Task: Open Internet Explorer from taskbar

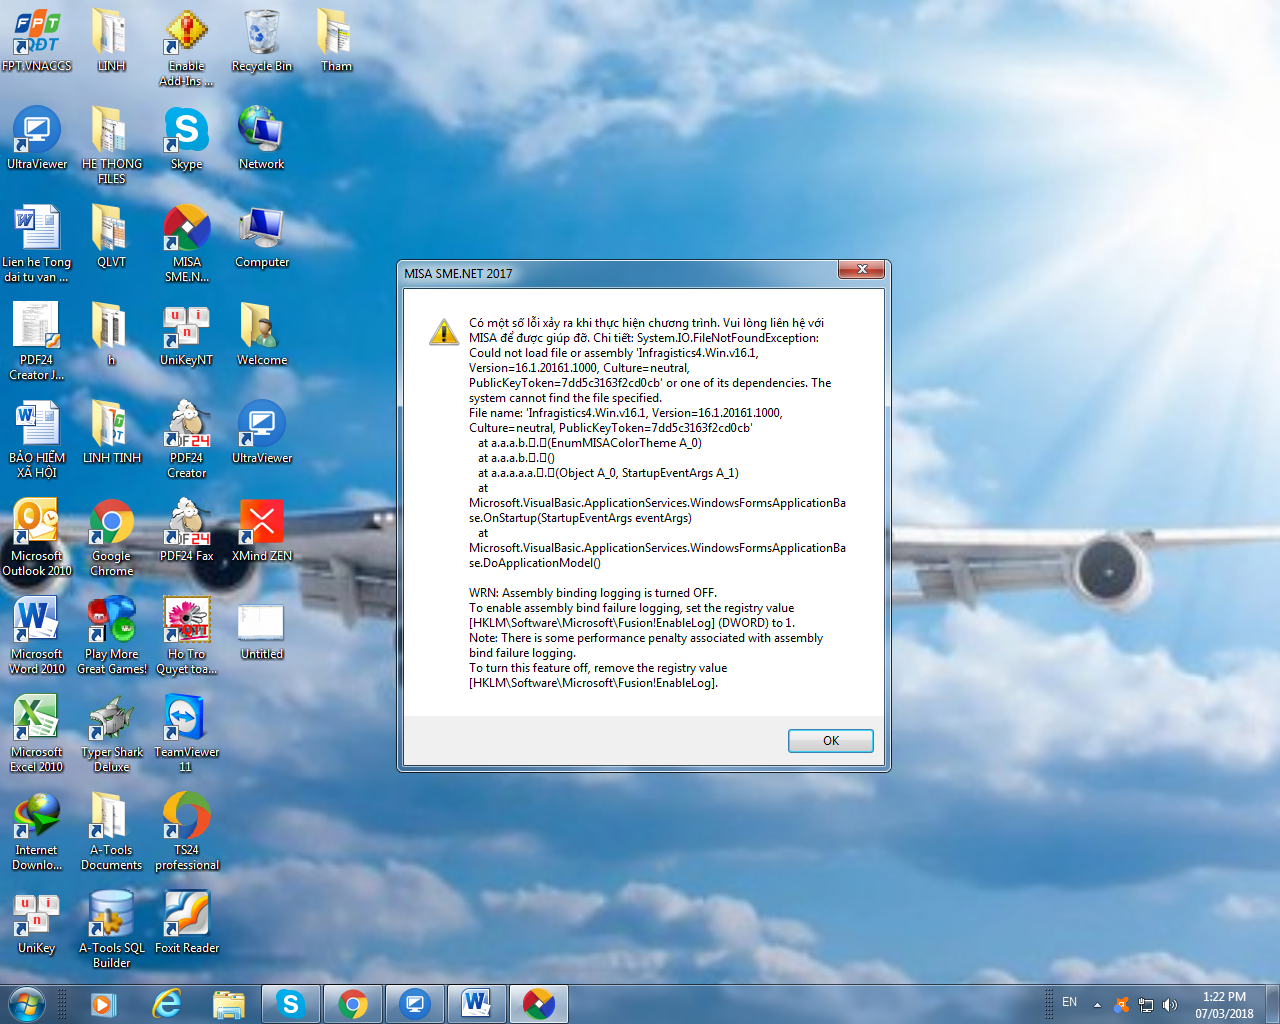Action: click(x=166, y=1004)
